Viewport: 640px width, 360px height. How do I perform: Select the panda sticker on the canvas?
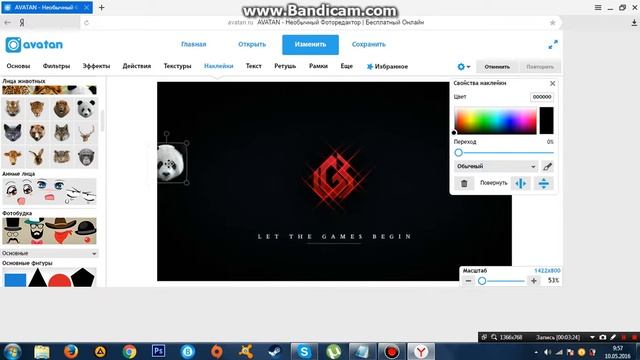(171, 163)
